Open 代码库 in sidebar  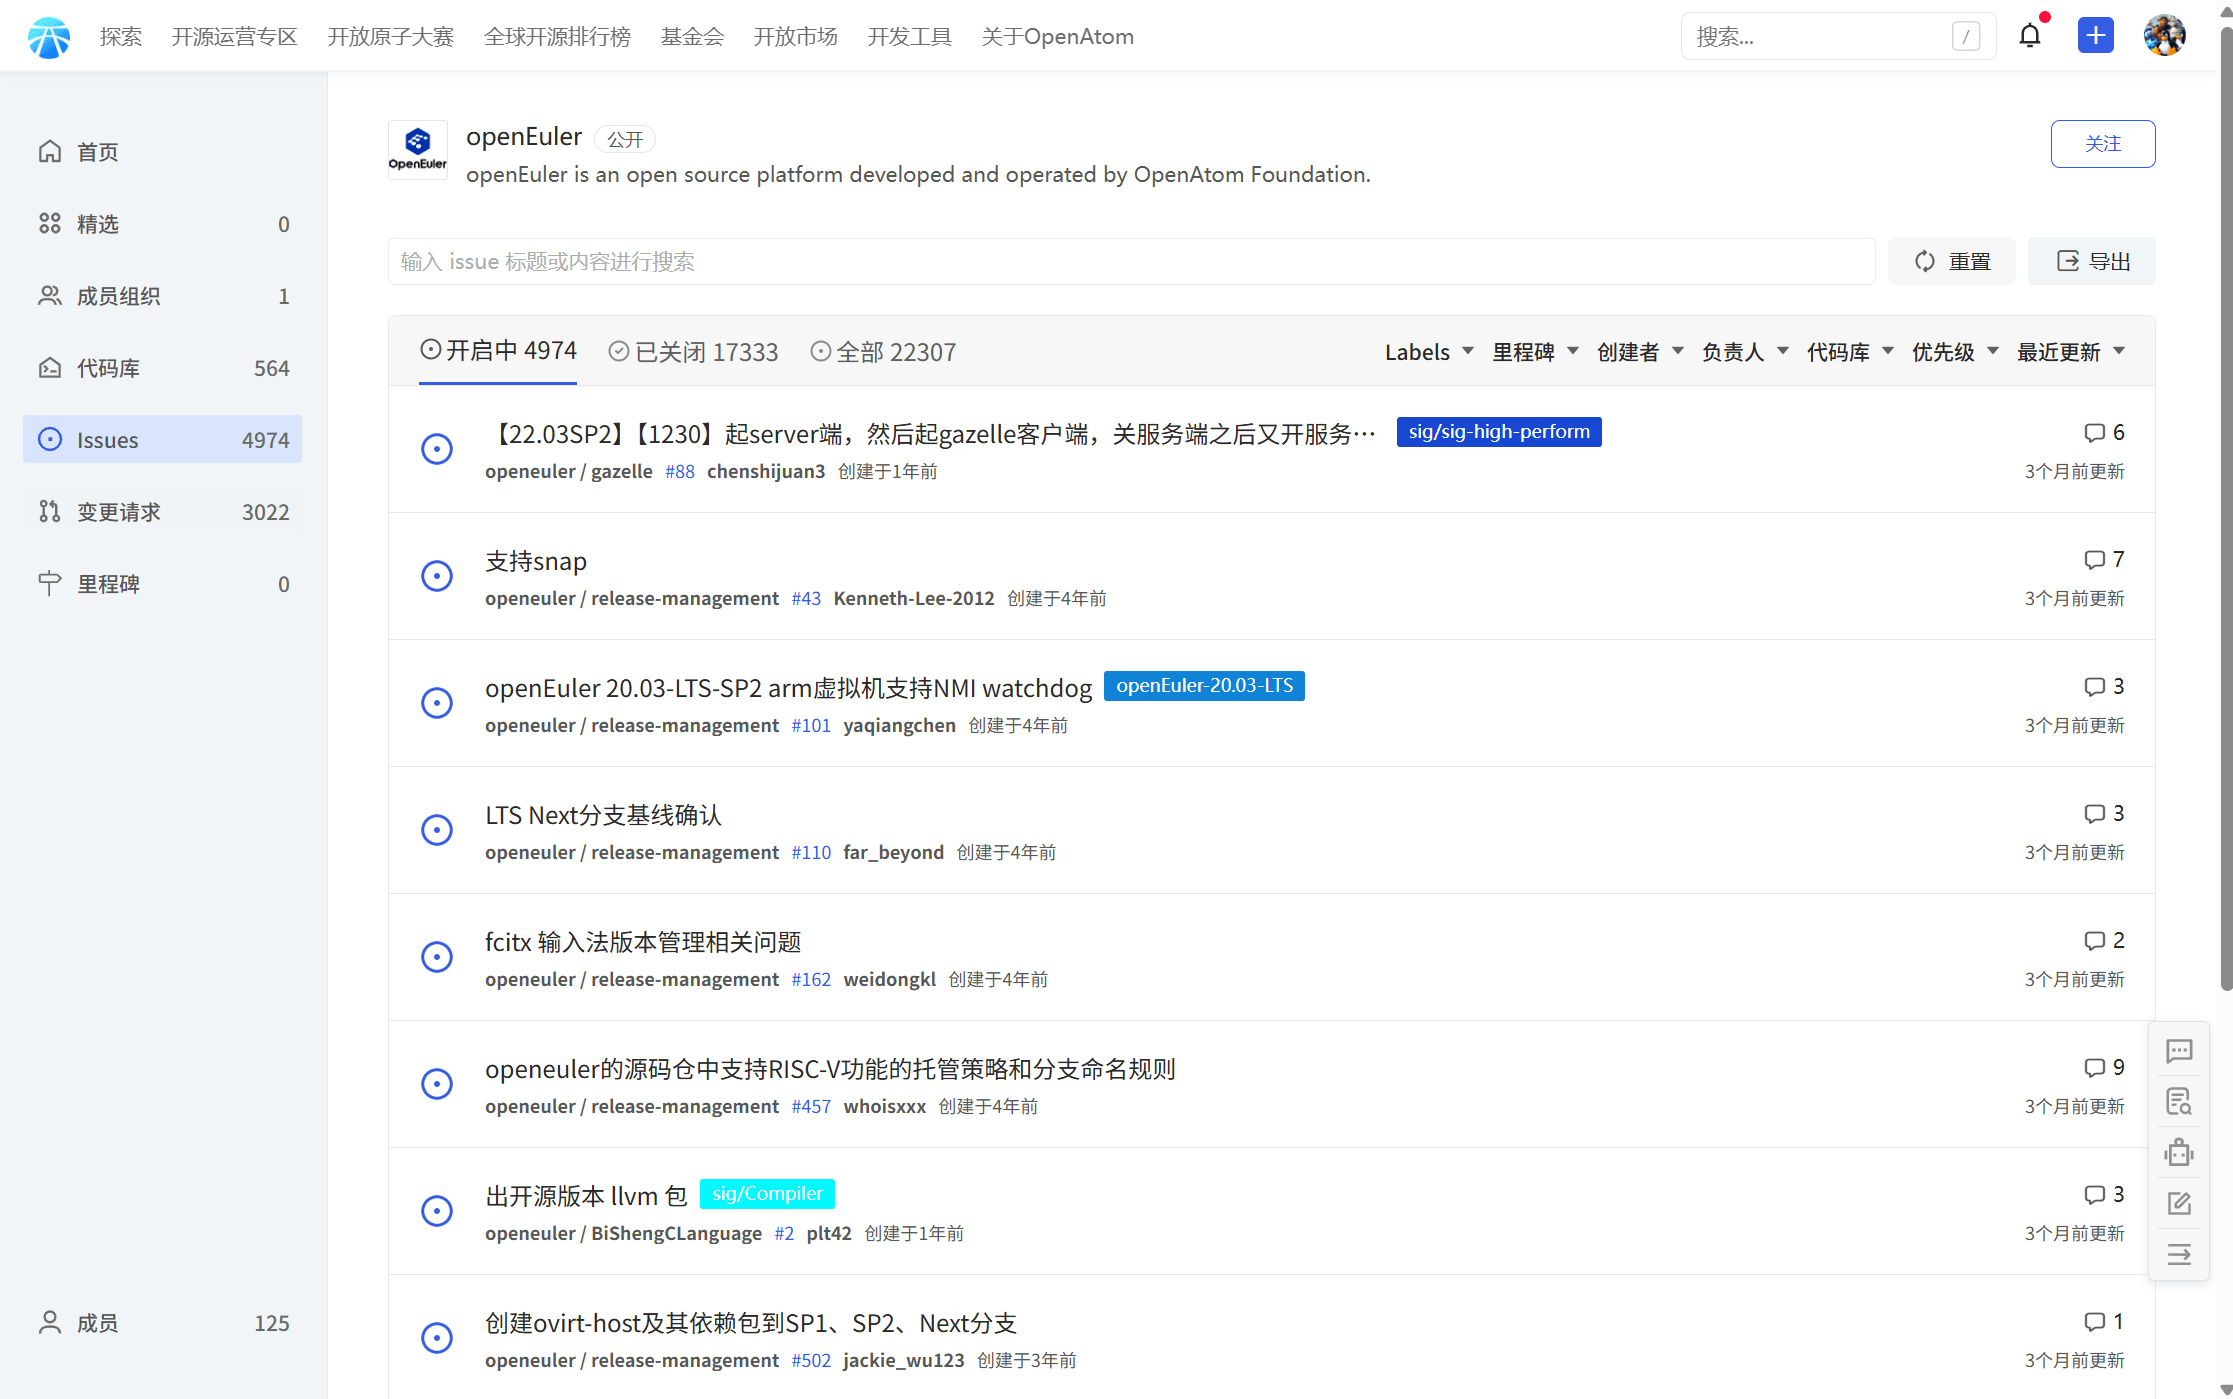pyautogui.click(x=162, y=368)
